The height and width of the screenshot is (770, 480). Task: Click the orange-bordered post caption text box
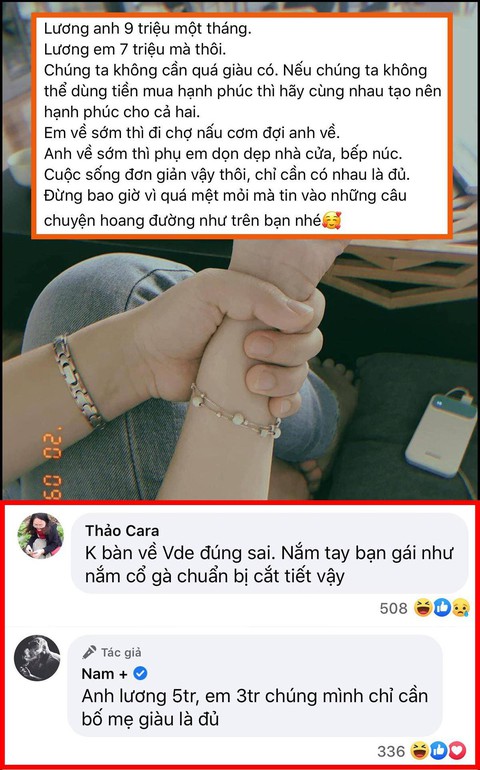[x=242, y=126]
